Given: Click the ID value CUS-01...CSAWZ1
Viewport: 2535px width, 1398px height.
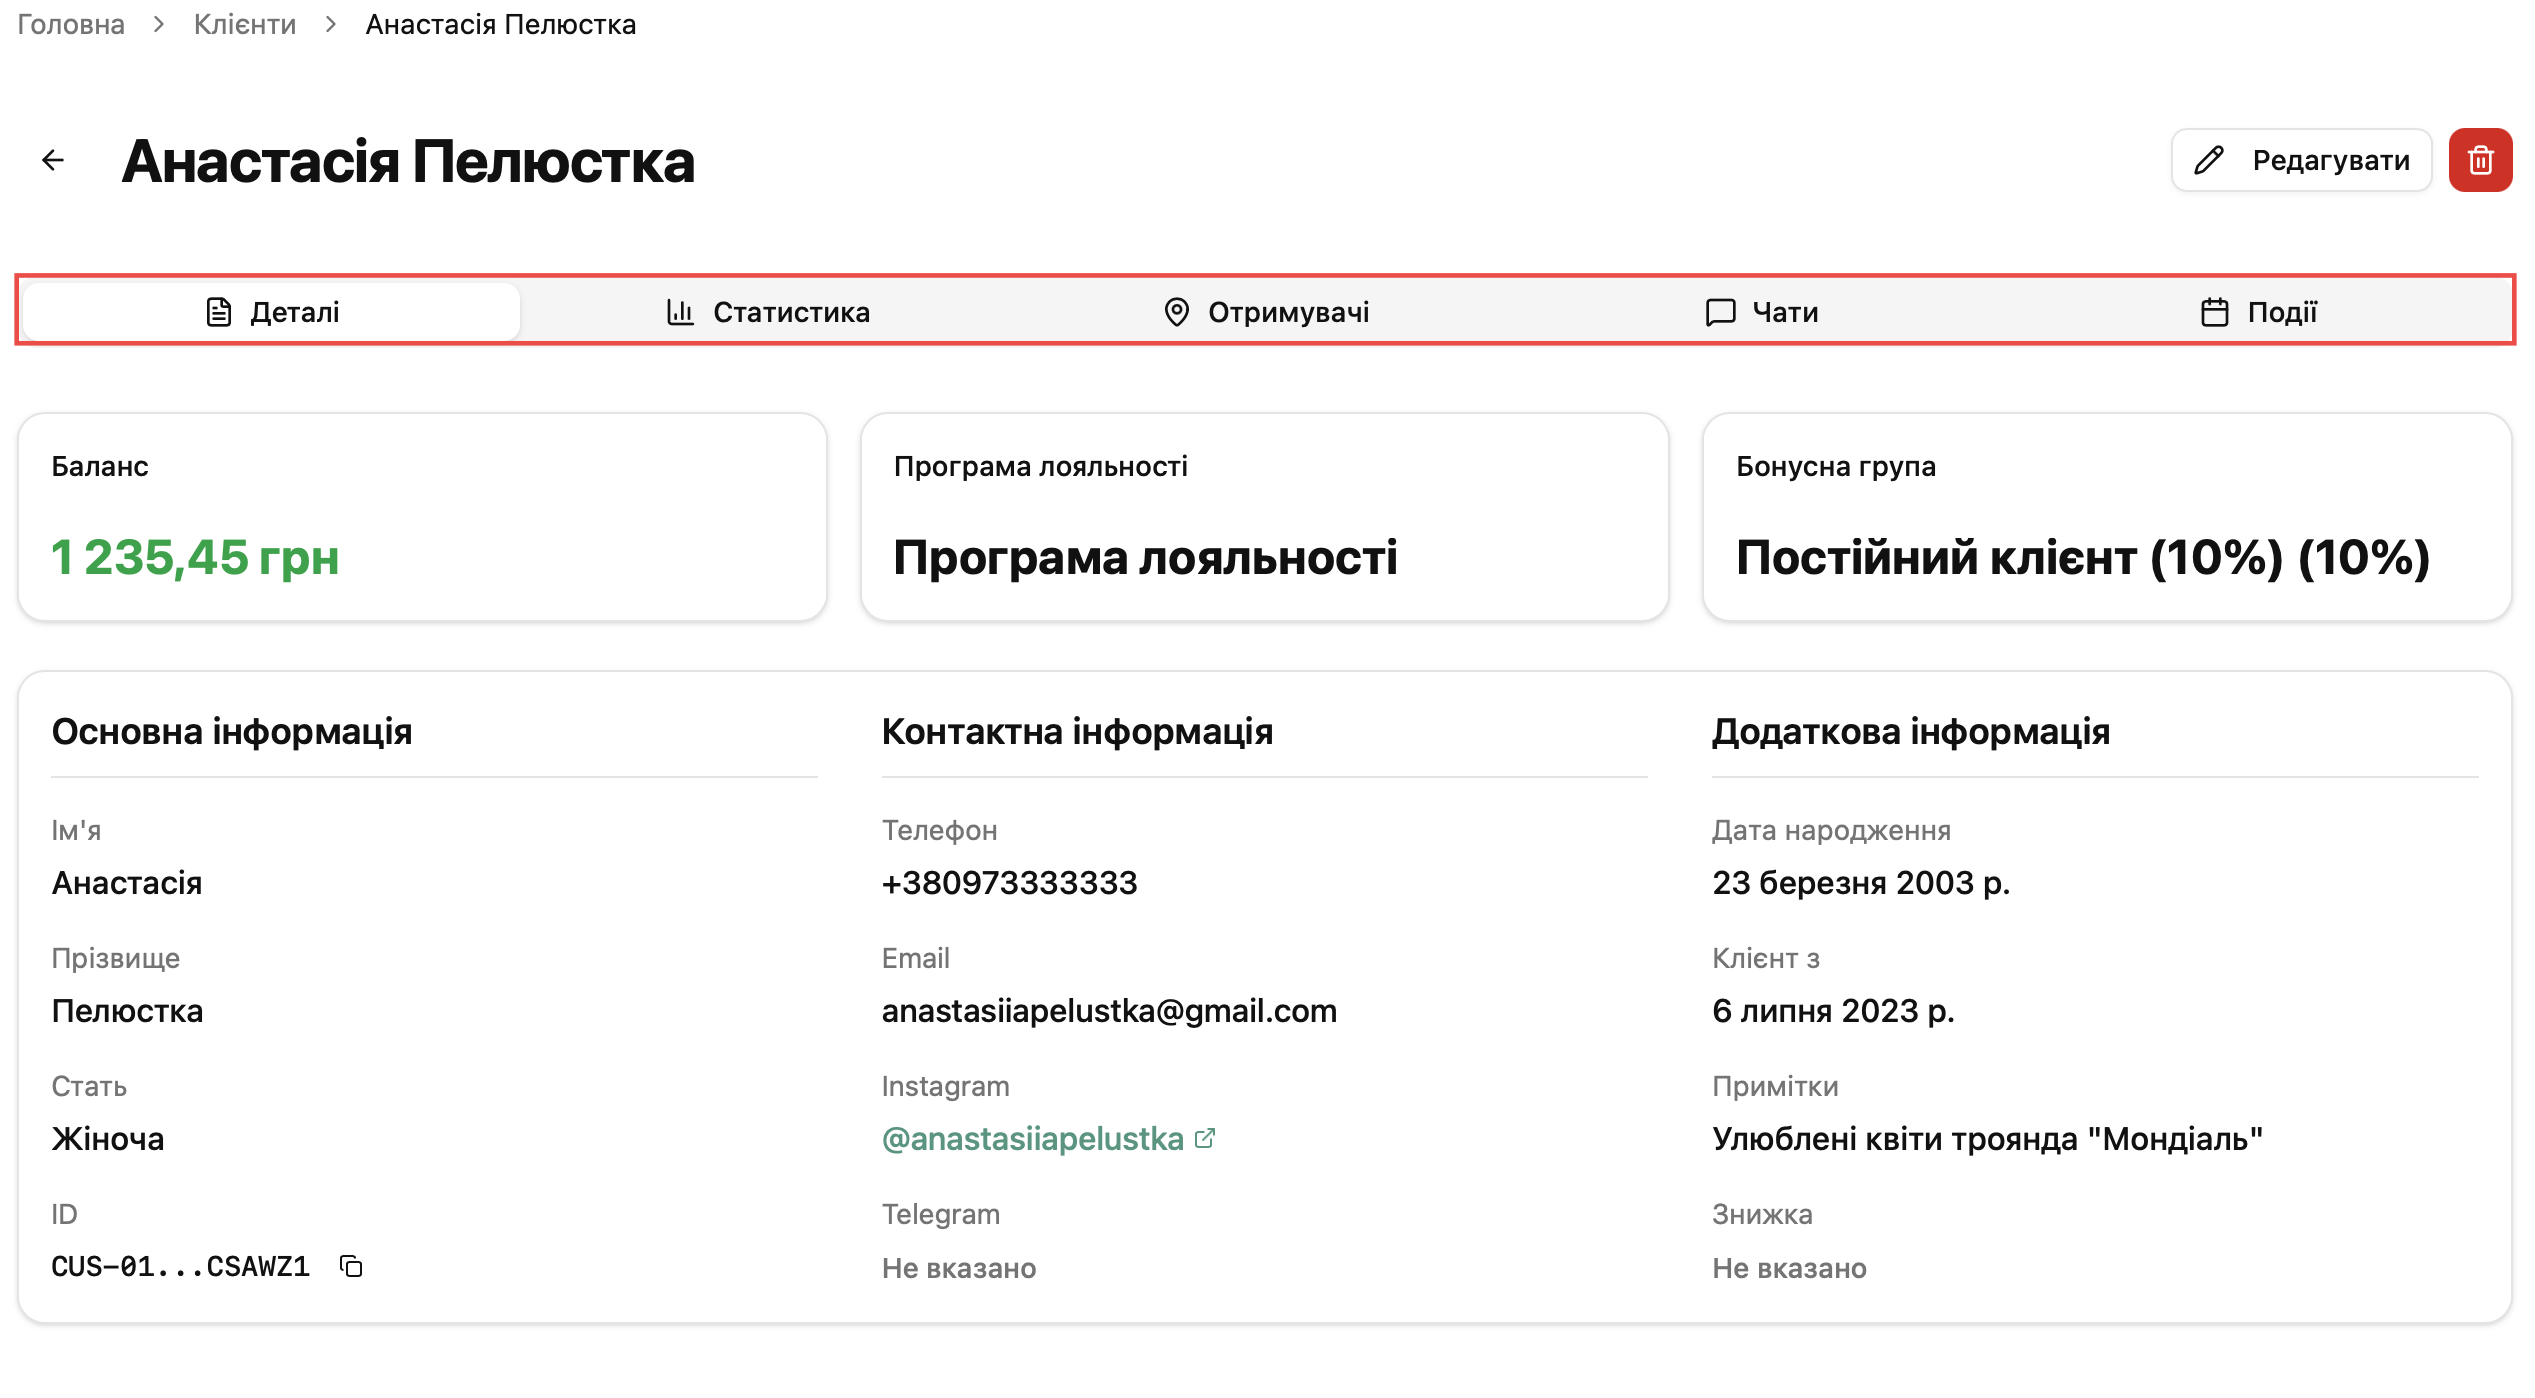Looking at the screenshot, I should click(x=181, y=1266).
